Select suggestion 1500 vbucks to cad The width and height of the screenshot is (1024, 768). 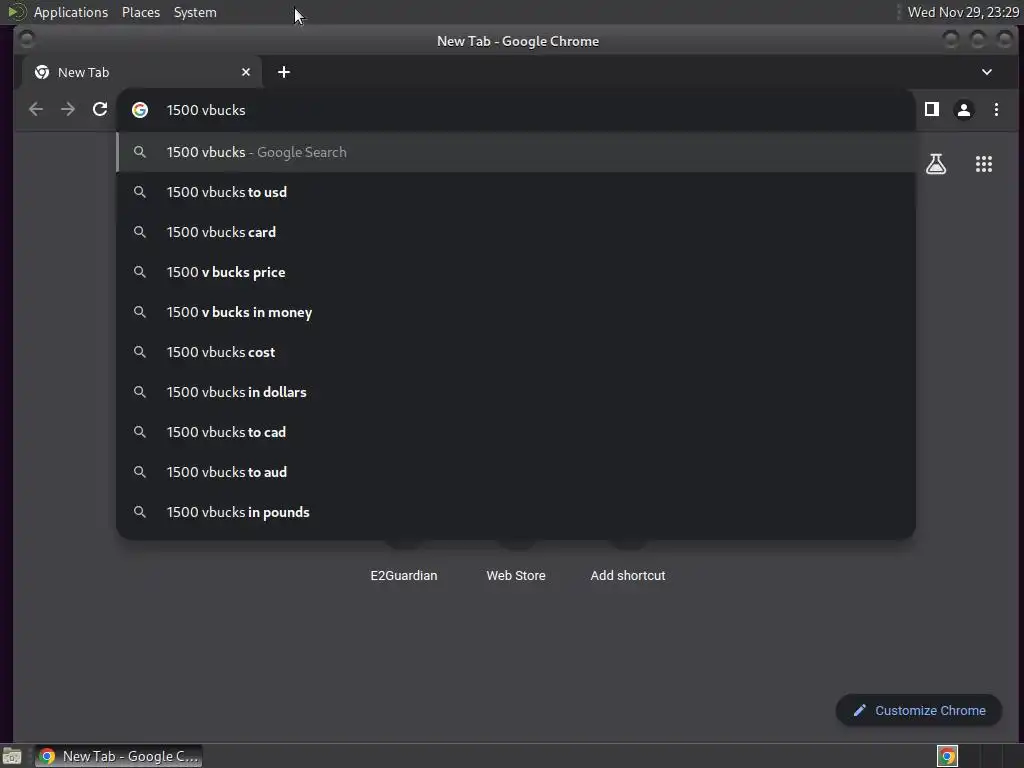click(516, 432)
